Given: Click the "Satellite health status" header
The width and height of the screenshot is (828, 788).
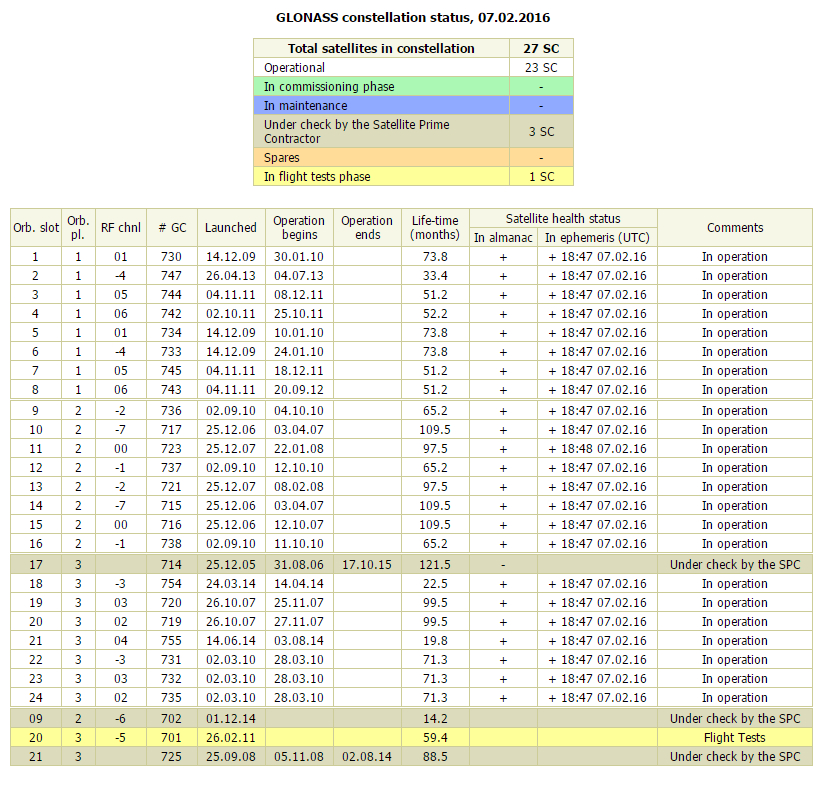Looking at the screenshot, I should (563, 219).
